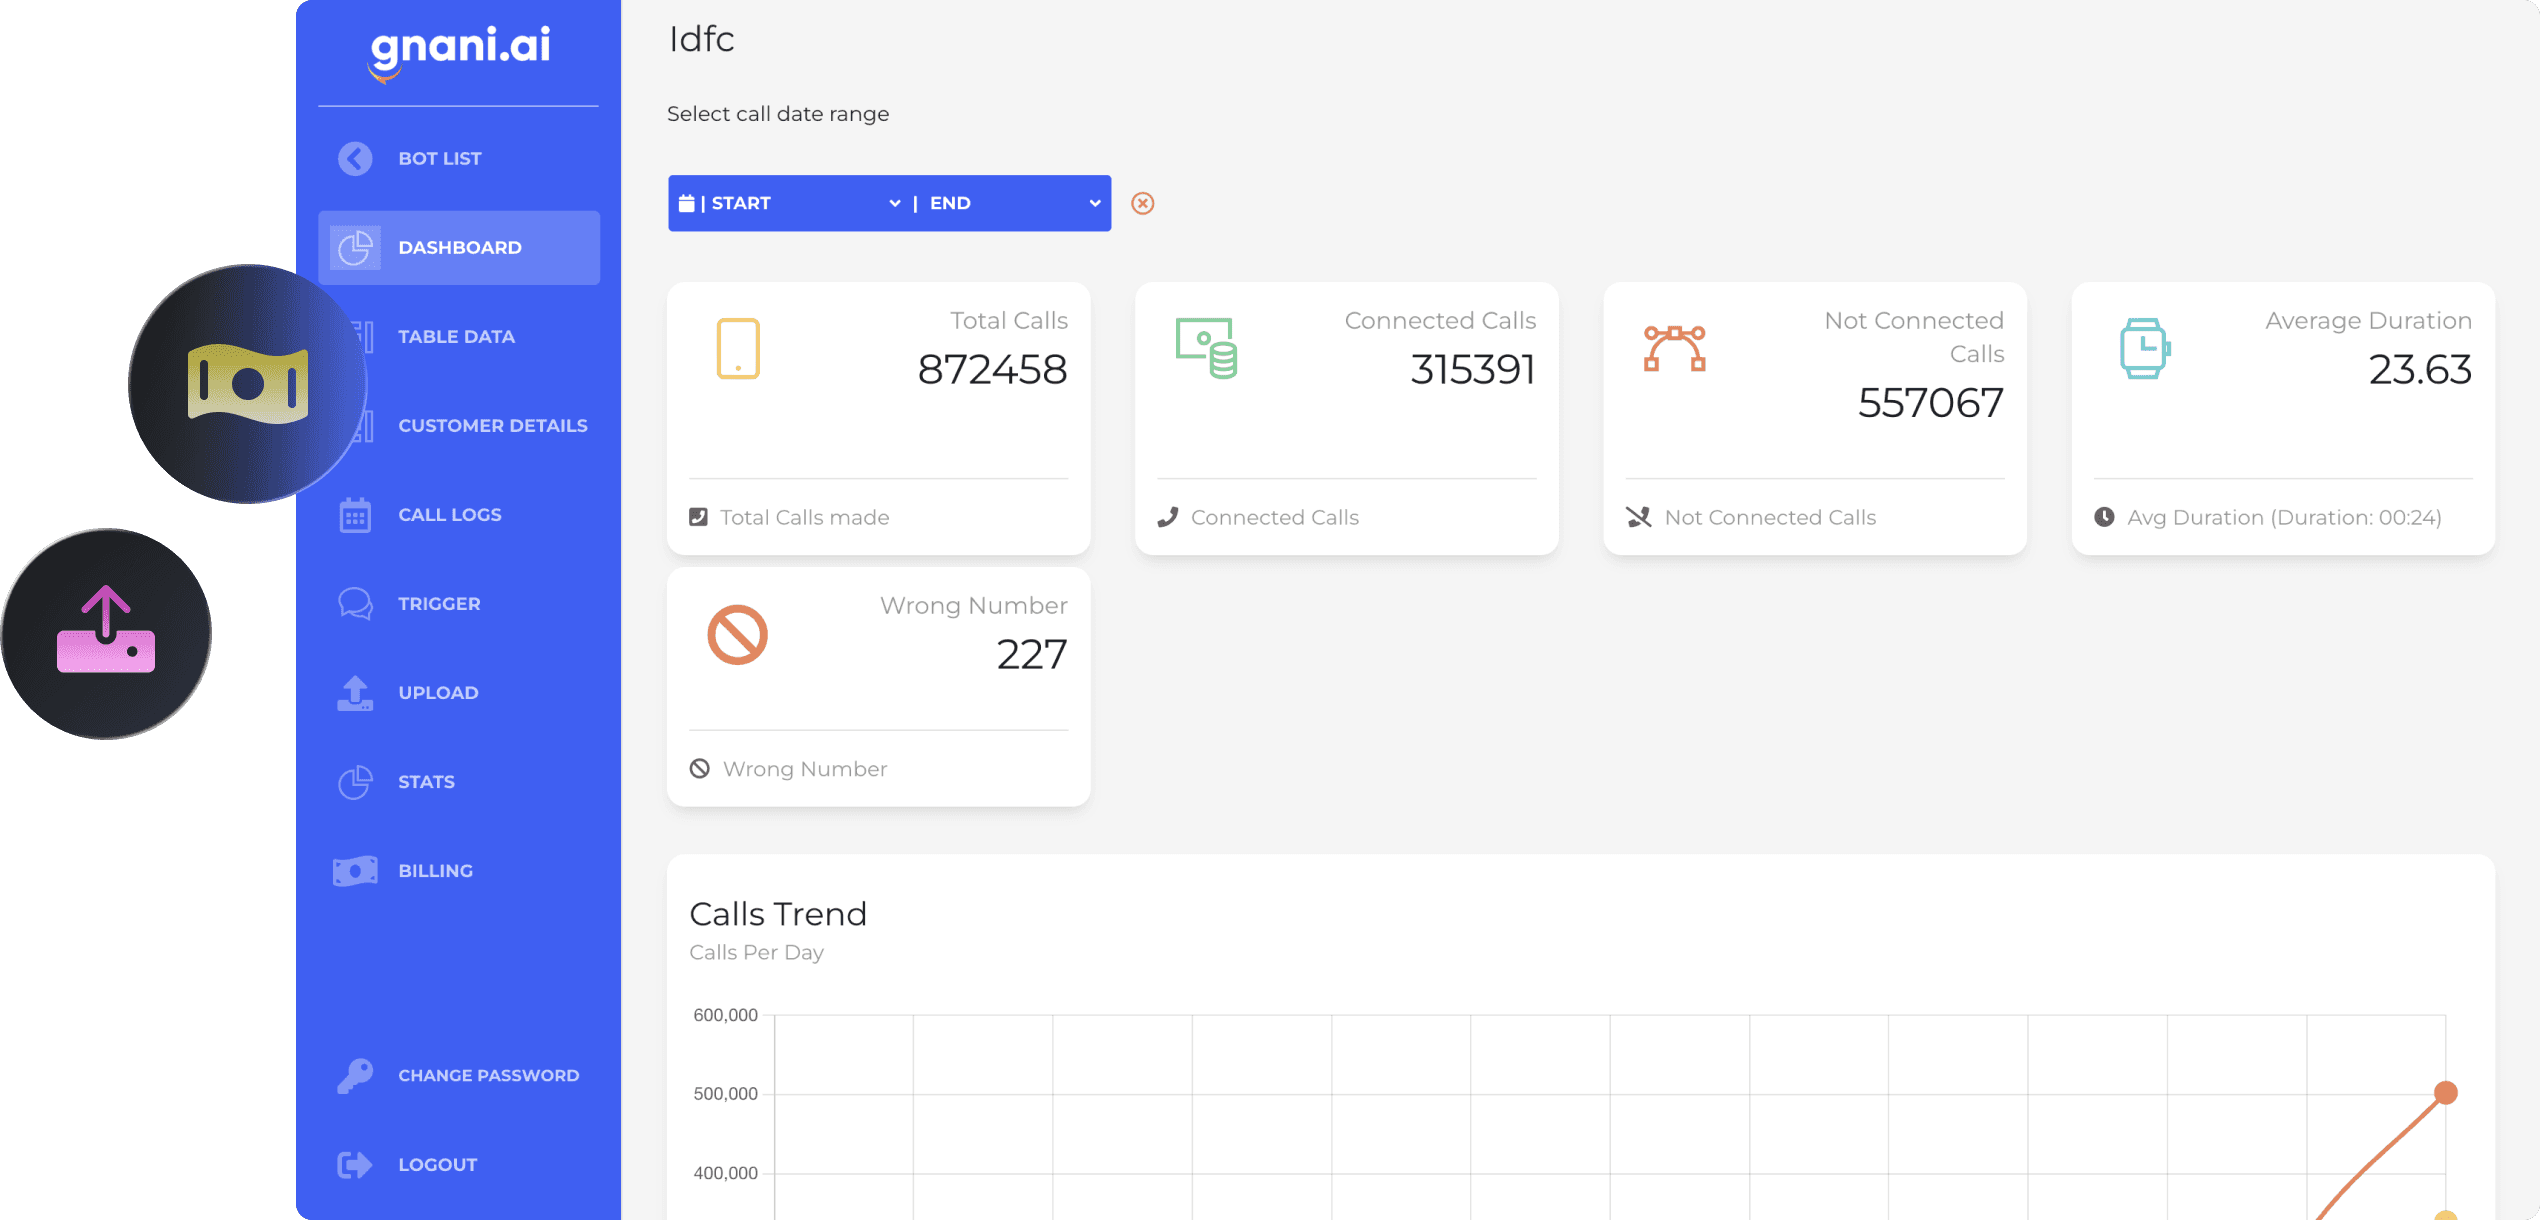Image resolution: width=2540 pixels, height=1220 pixels.
Task: Click the Upload icon in sidebar
Action: click(355, 693)
